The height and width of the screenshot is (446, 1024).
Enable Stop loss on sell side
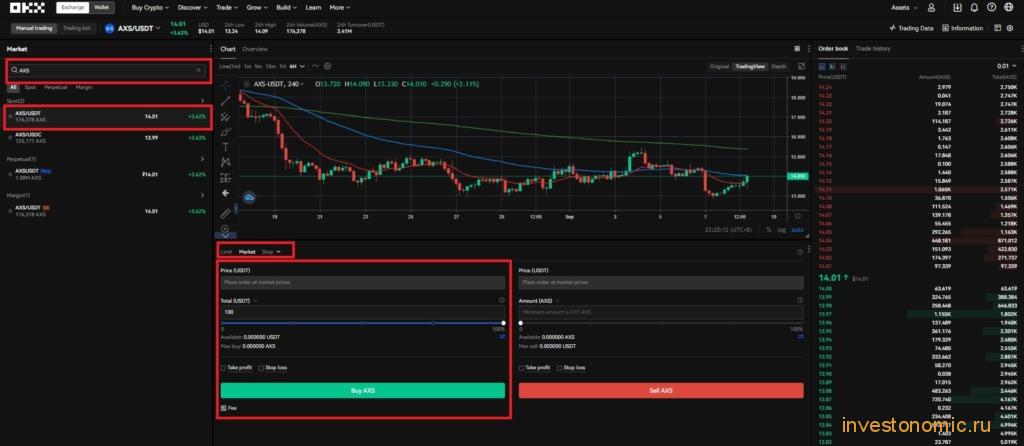point(560,368)
